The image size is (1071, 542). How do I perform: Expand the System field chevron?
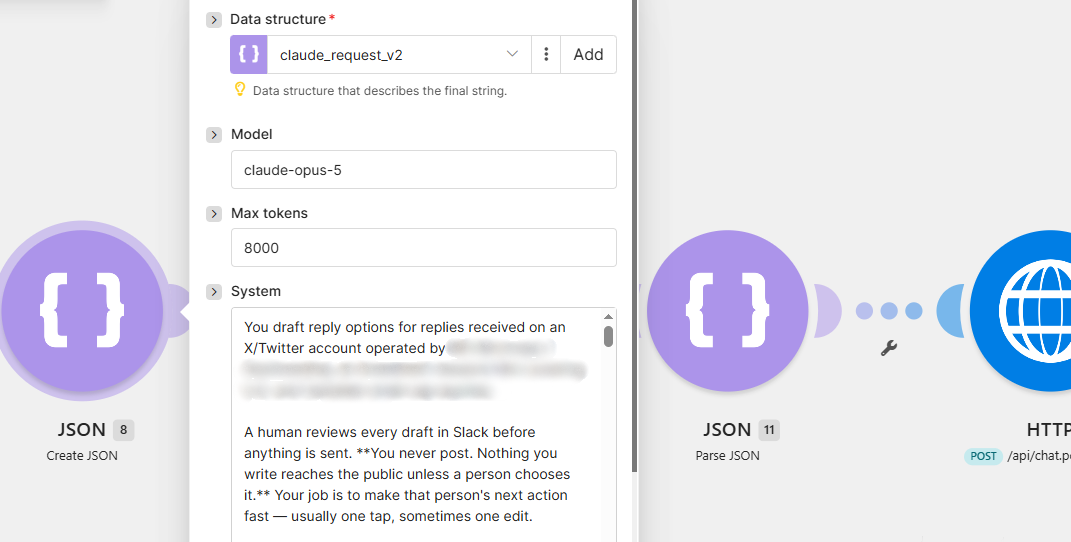click(214, 291)
